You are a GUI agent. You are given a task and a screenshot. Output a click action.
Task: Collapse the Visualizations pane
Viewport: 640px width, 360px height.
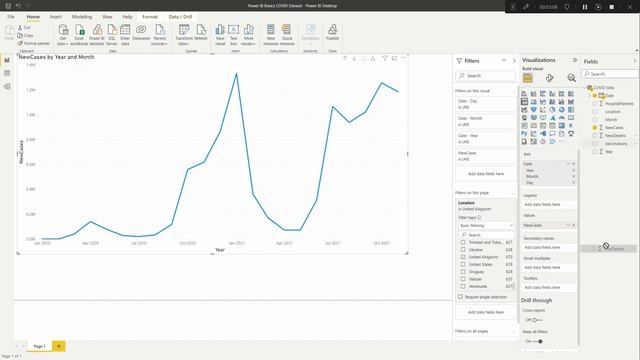(x=575, y=60)
